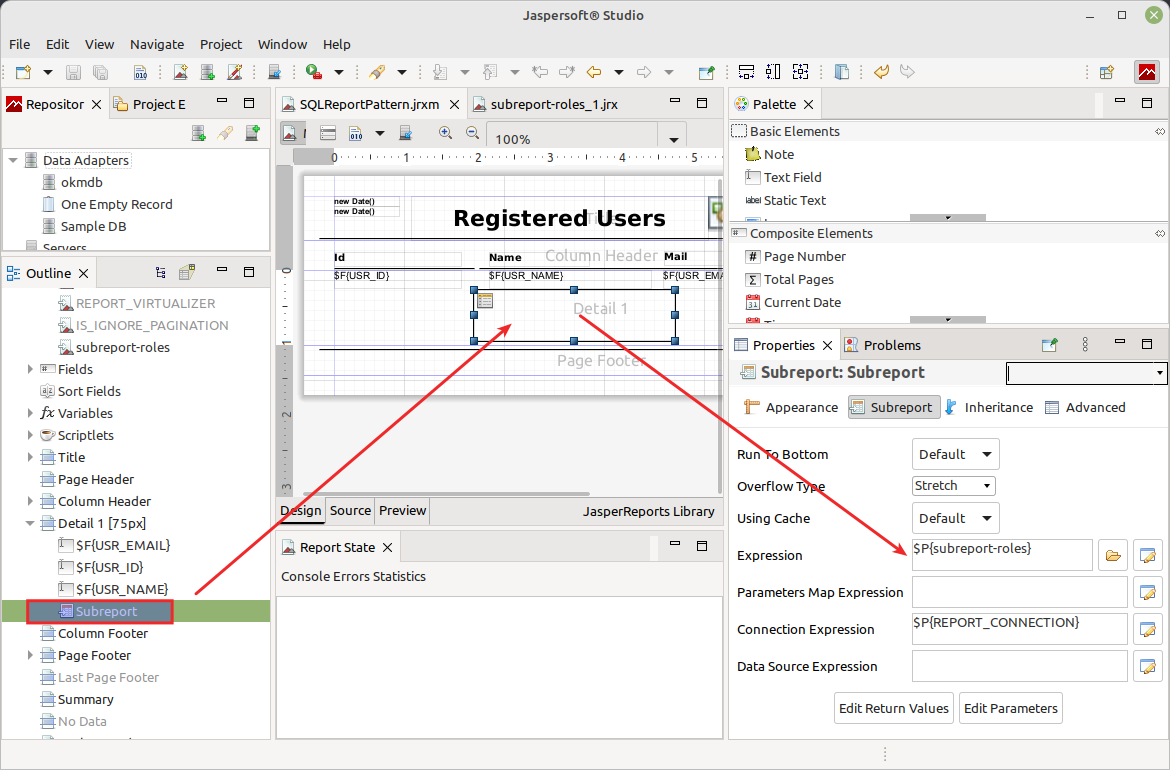Screen dimensions: 1170x770
Task: Click the Redo arrow icon in toolbar
Action: [907, 72]
